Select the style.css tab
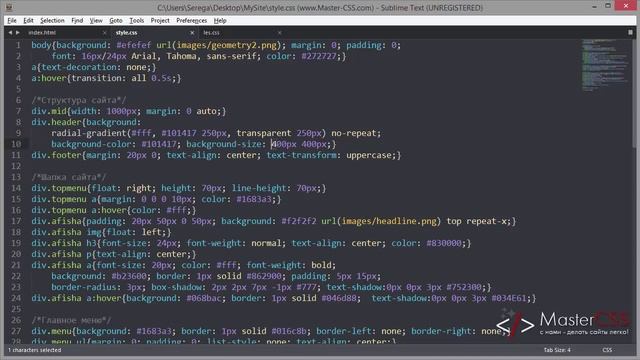This screenshot has width=640, height=360. point(127,33)
